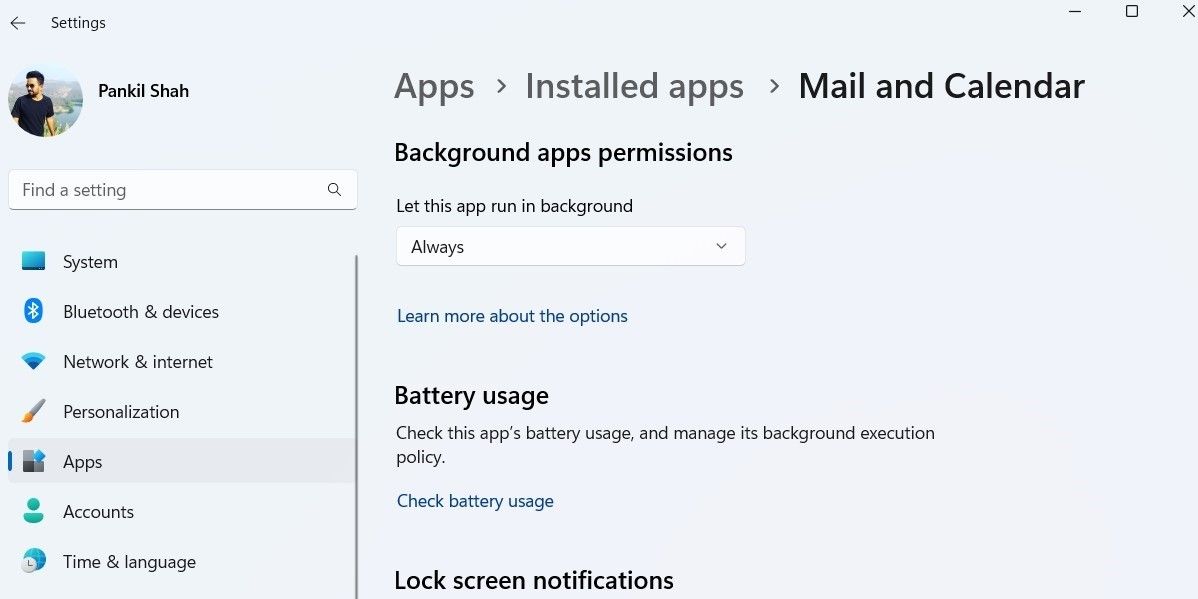Click the Background apps permissions heading
Image resolution: width=1198 pixels, height=599 pixels.
coord(563,153)
